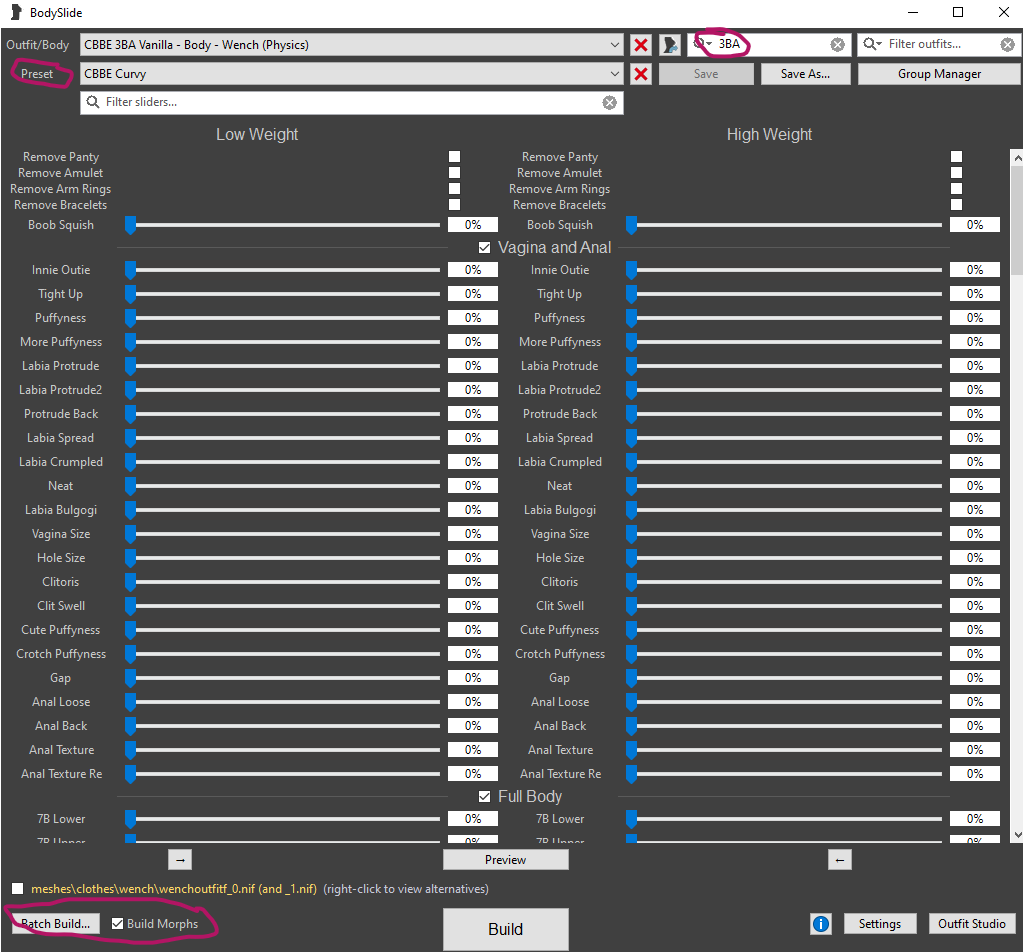This screenshot has width=1023, height=952.
Task: Click High Weight Labia Spread percentage box
Action: (975, 438)
